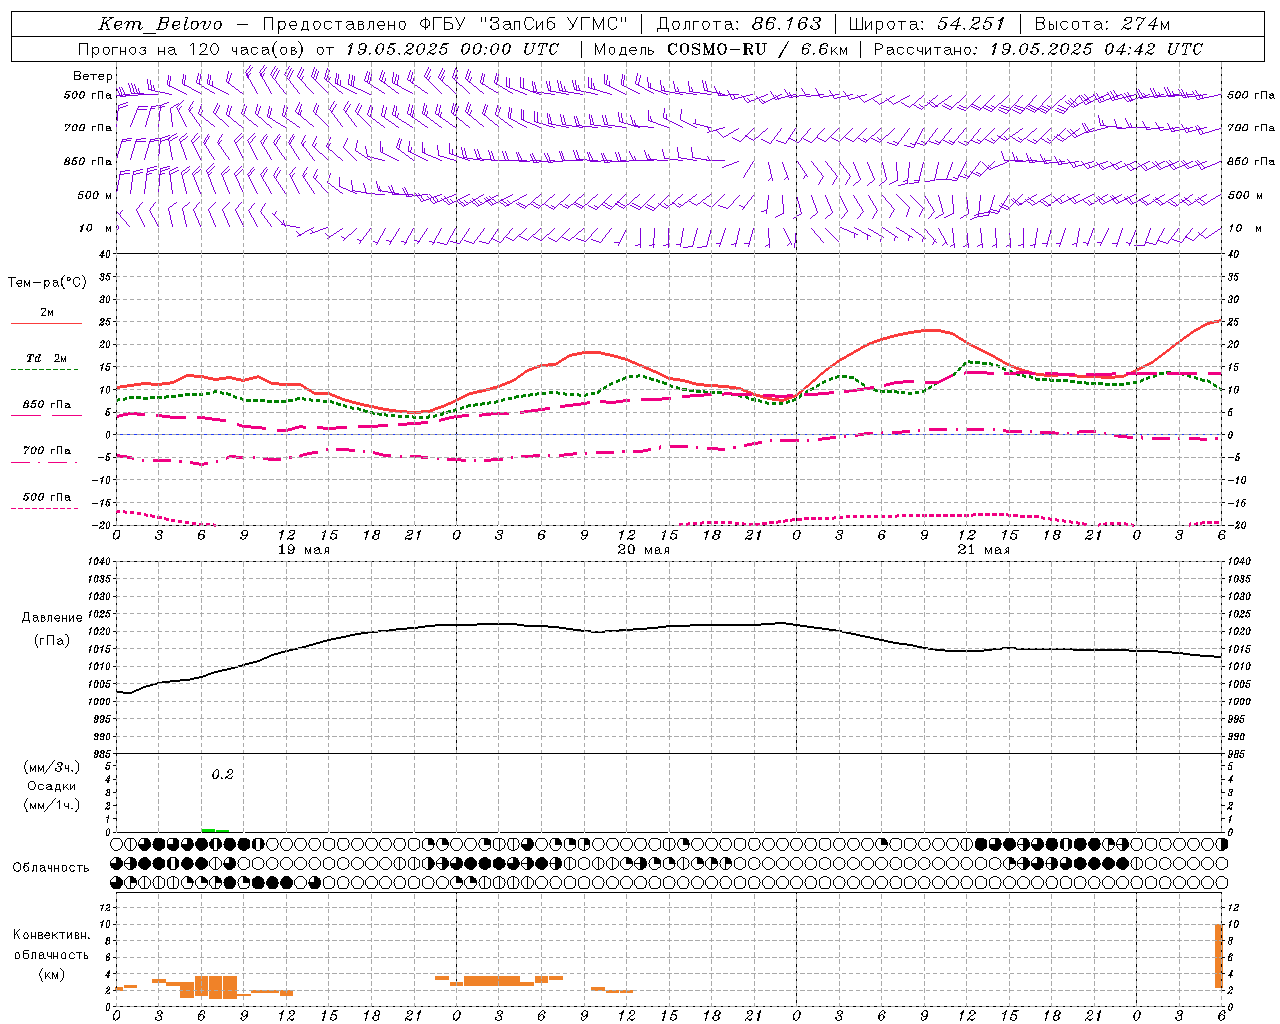Click the '2м' temperature legend entry
The height and width of the screenshot is (1024, 1280).
point(47,313)
